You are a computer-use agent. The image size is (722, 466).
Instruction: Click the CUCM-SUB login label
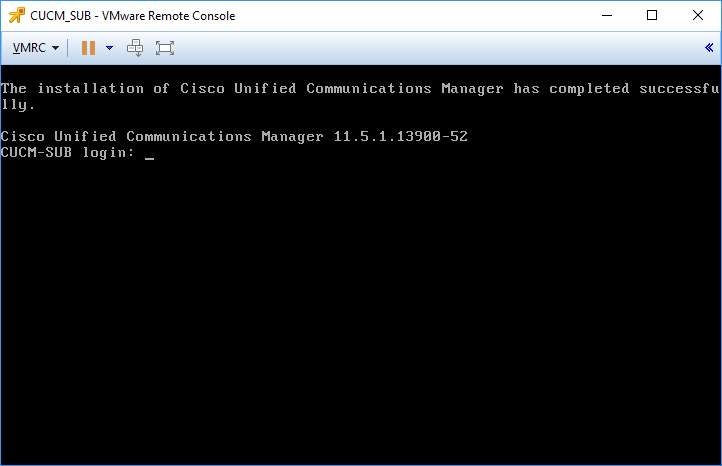68,152
